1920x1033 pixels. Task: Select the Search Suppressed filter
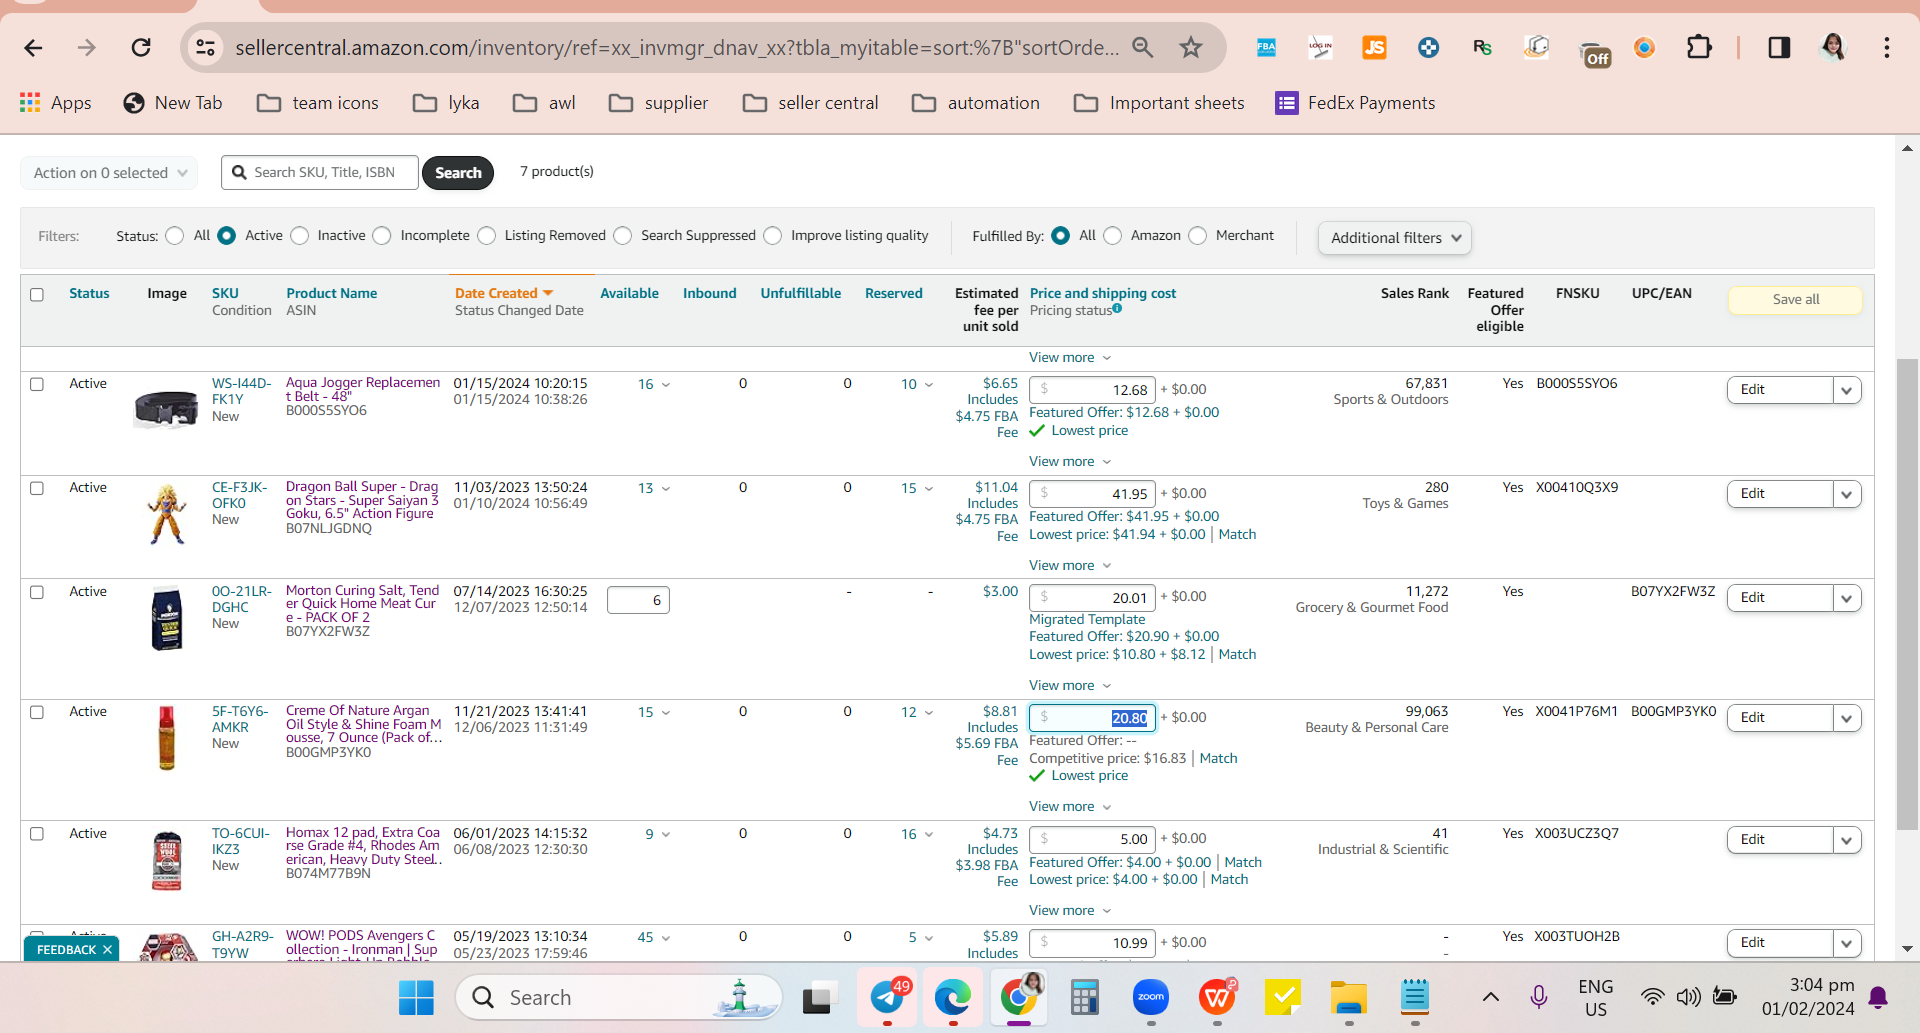point(623,236)
